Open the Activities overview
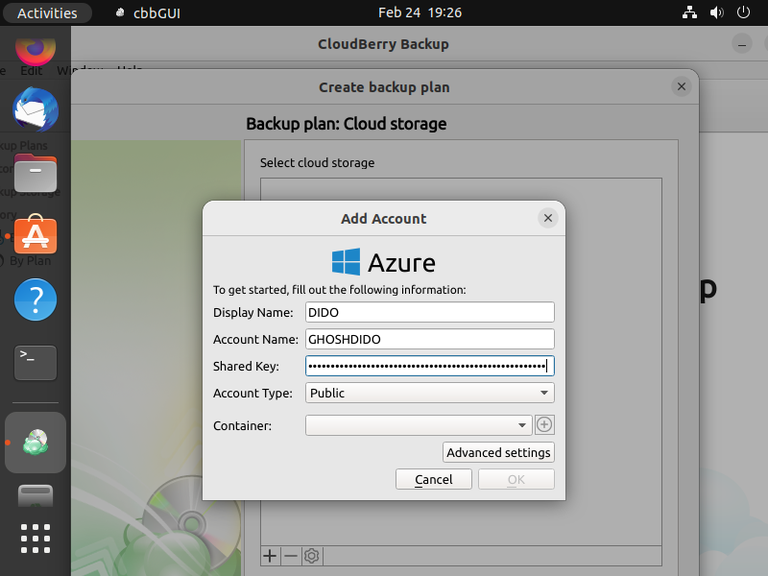 pos(47,13)
